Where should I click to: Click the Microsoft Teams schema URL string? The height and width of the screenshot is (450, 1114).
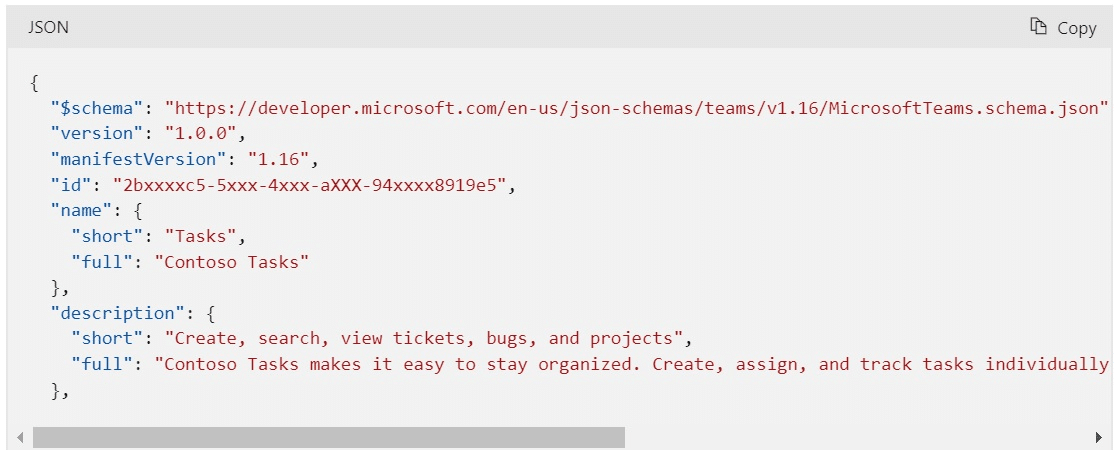click(637, 107)
